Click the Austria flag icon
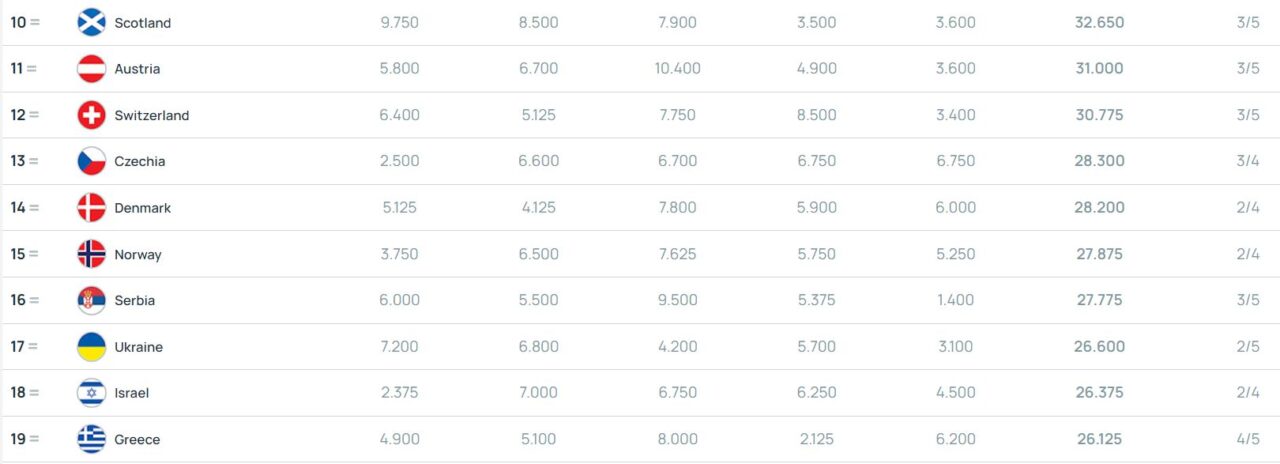 91,69
